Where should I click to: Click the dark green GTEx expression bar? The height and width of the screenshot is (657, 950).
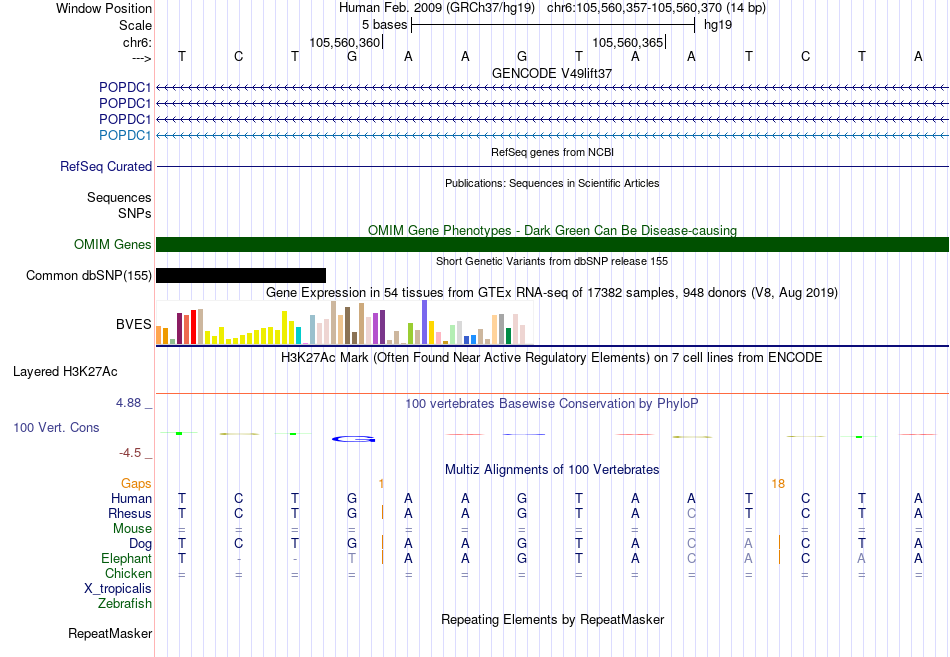coord(508,336)
